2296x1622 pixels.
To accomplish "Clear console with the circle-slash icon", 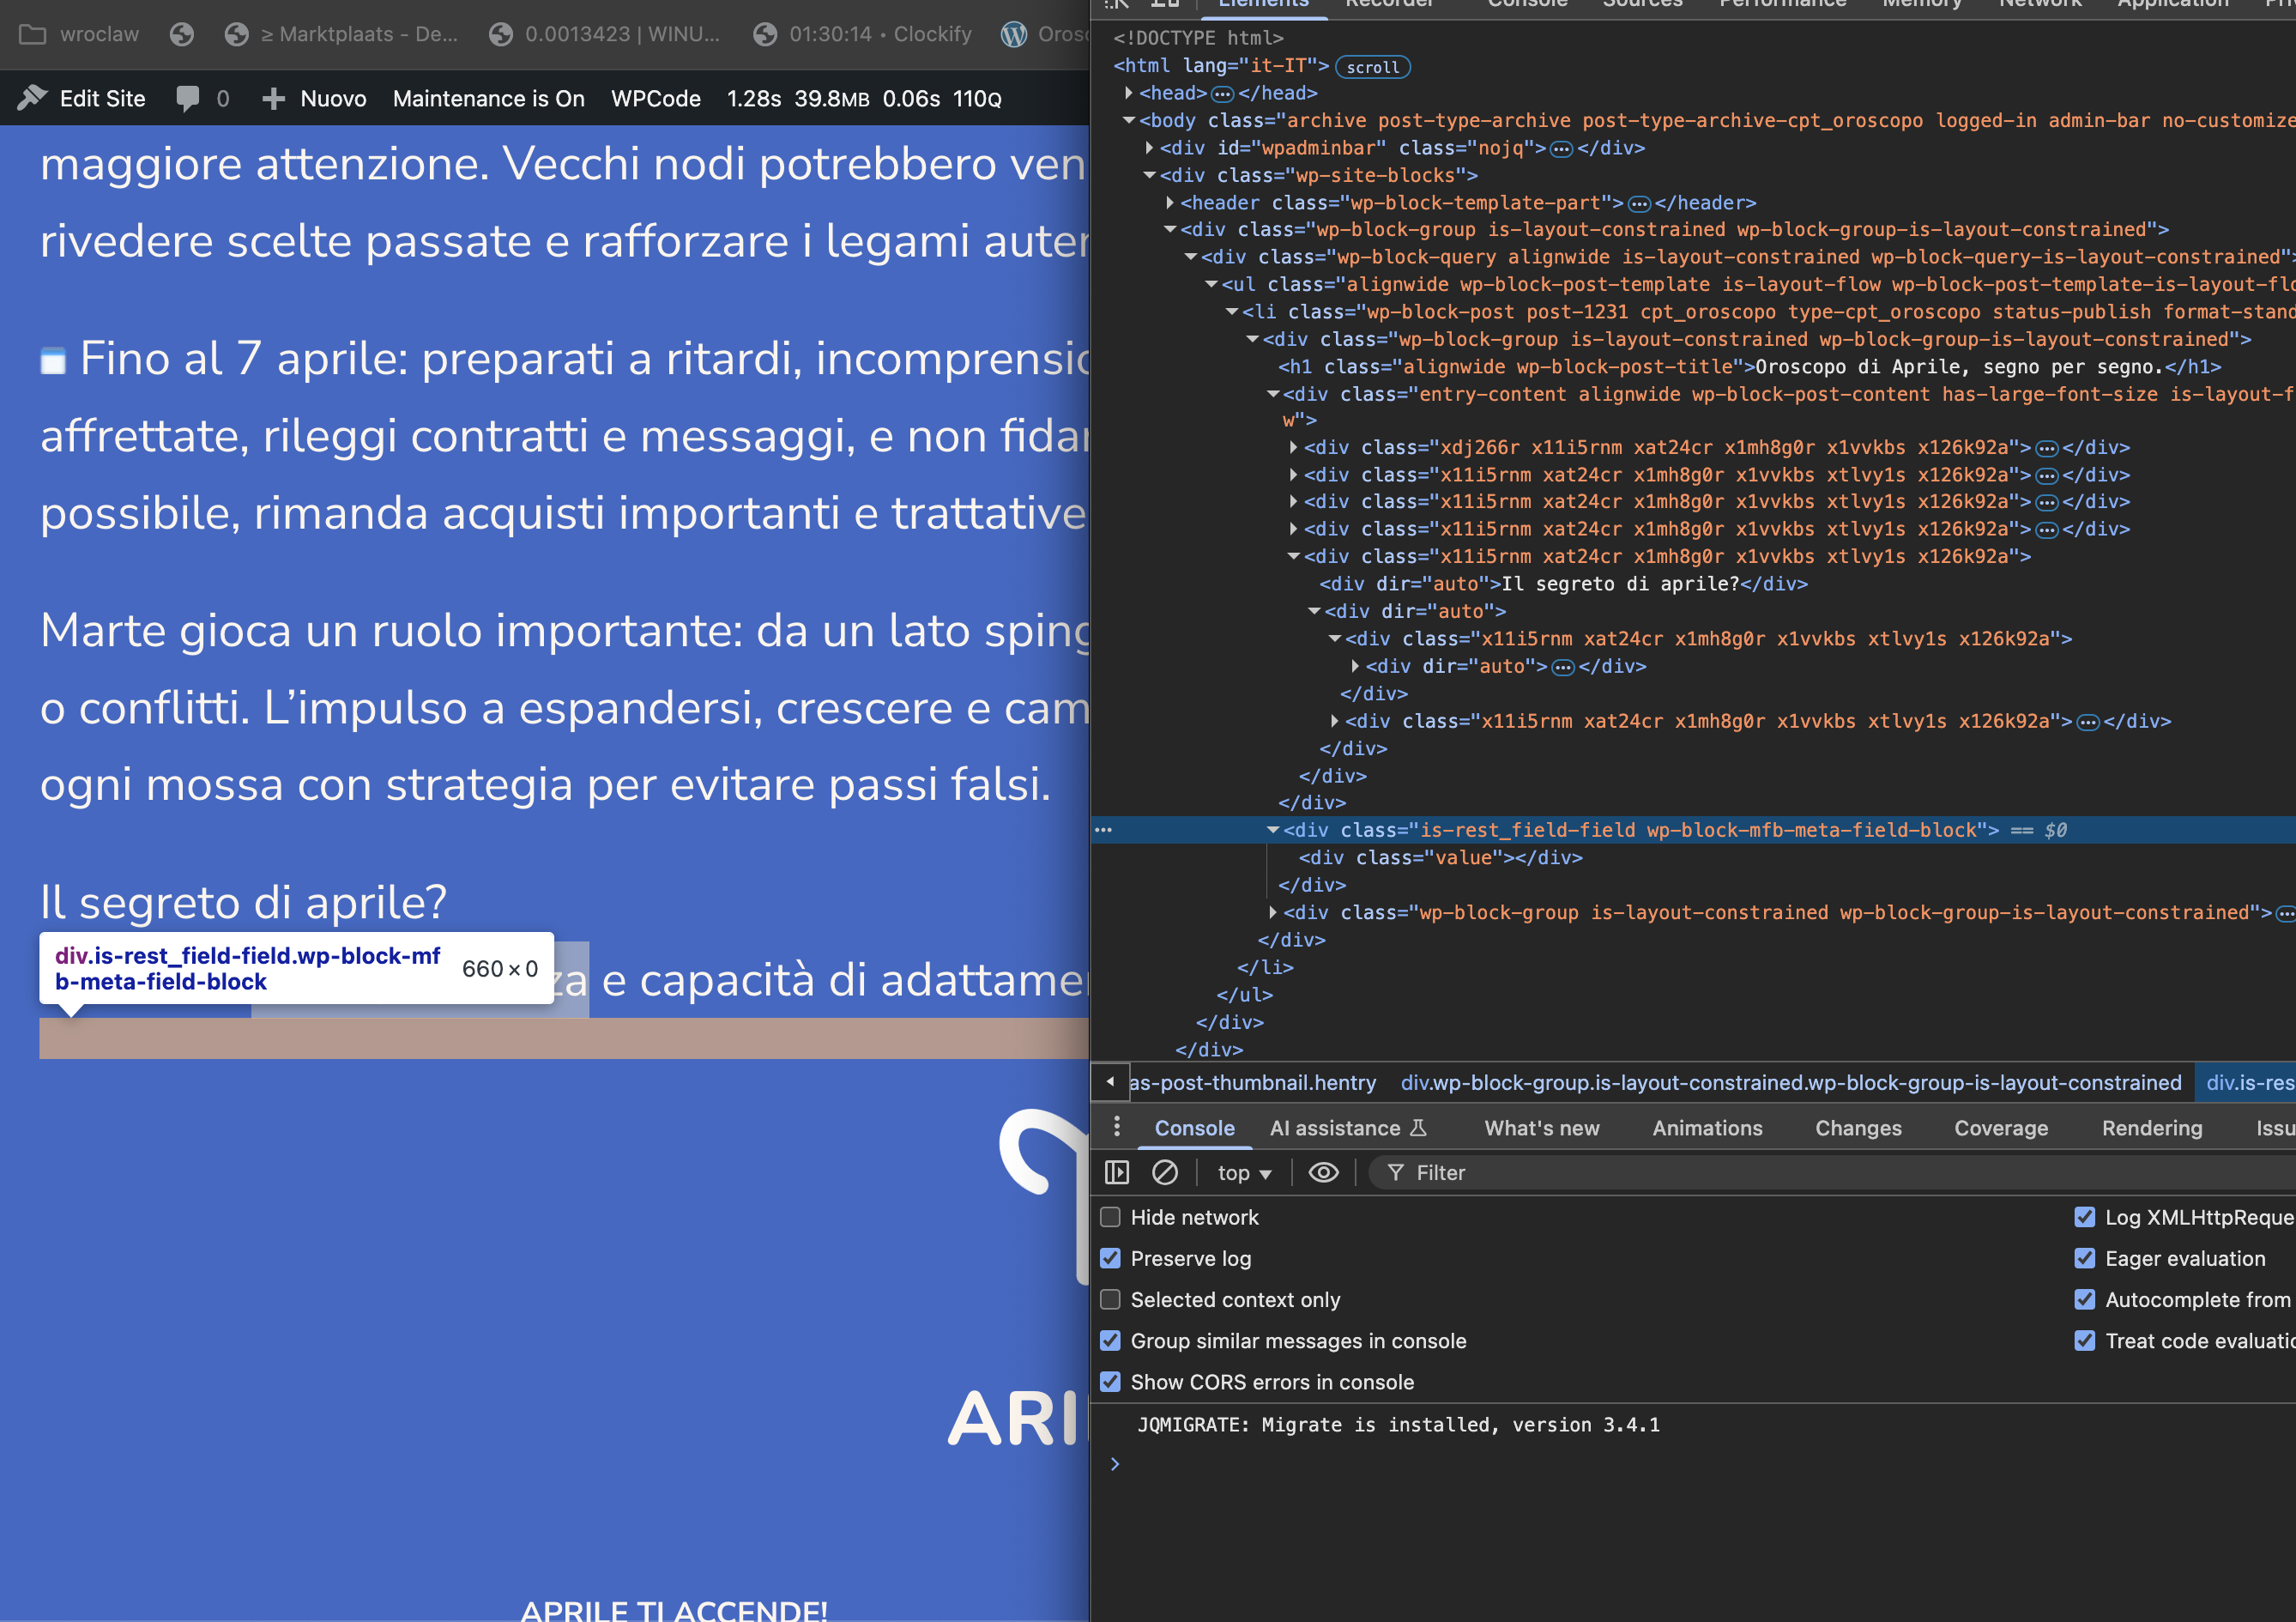I will pos(1164,1172).
